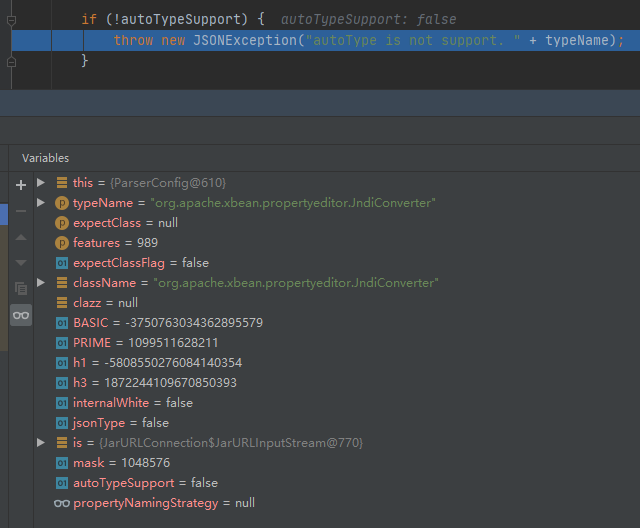Expand the className variable node
This screenshot has height=528, width=640.
(x=41, y=283)
